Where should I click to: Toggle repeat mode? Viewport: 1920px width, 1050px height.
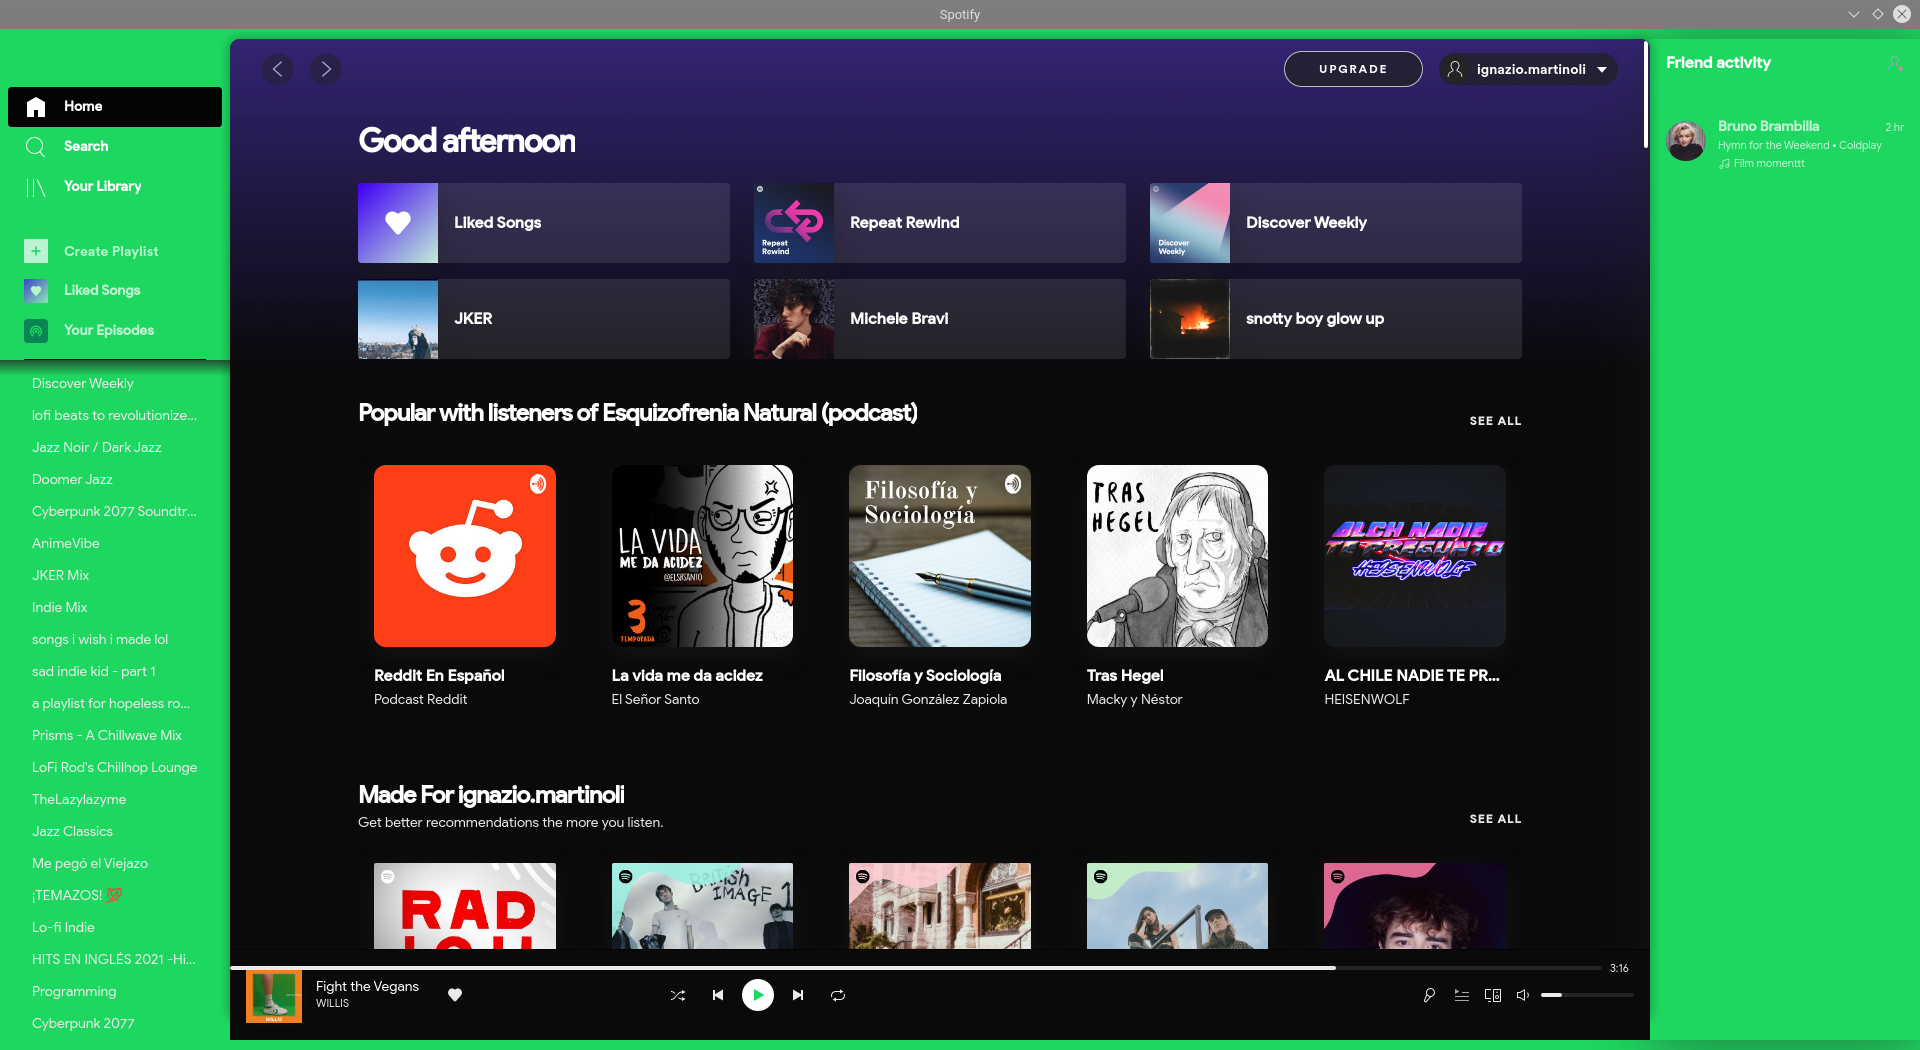(838, 995)
